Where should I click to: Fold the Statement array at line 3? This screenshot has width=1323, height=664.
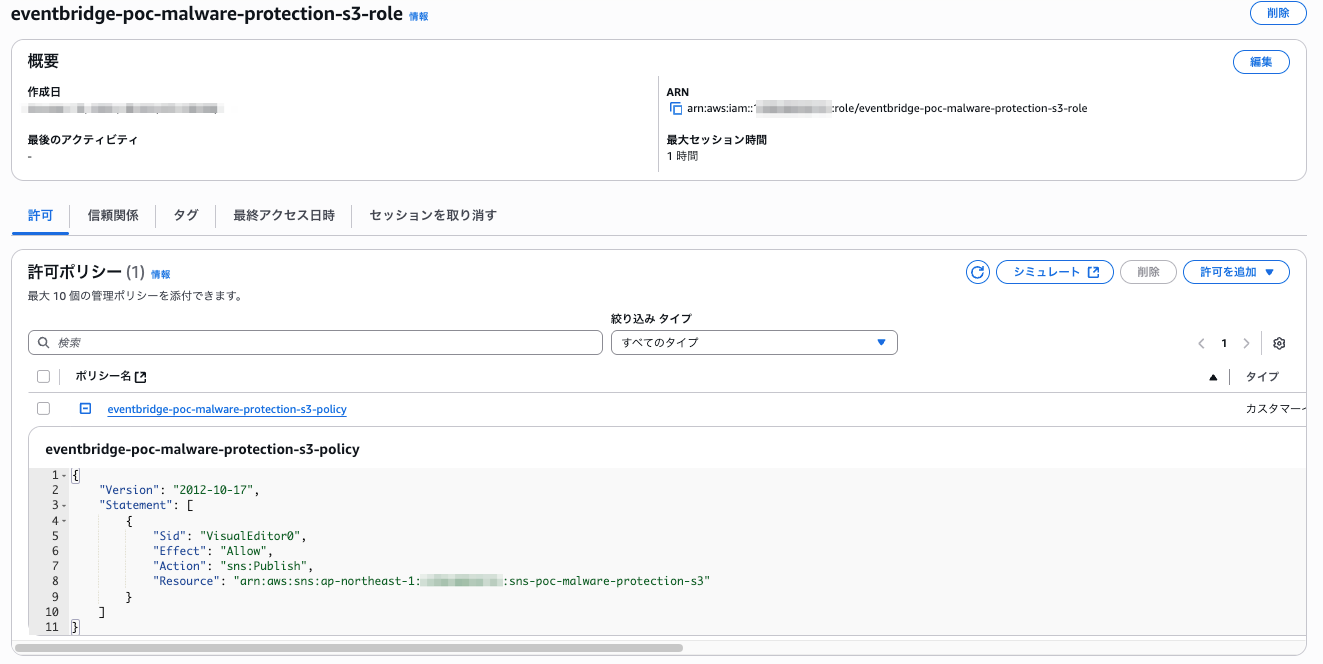point(64,505)
